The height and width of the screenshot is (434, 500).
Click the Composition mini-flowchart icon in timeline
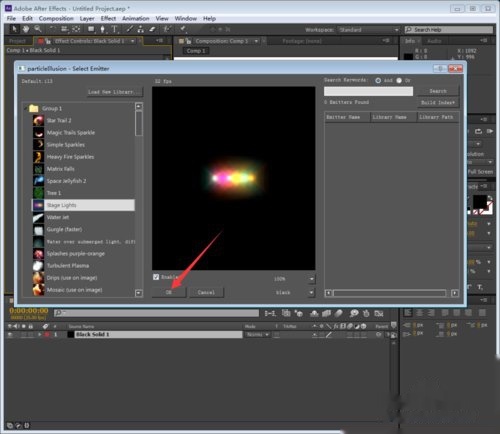[270, 313]
